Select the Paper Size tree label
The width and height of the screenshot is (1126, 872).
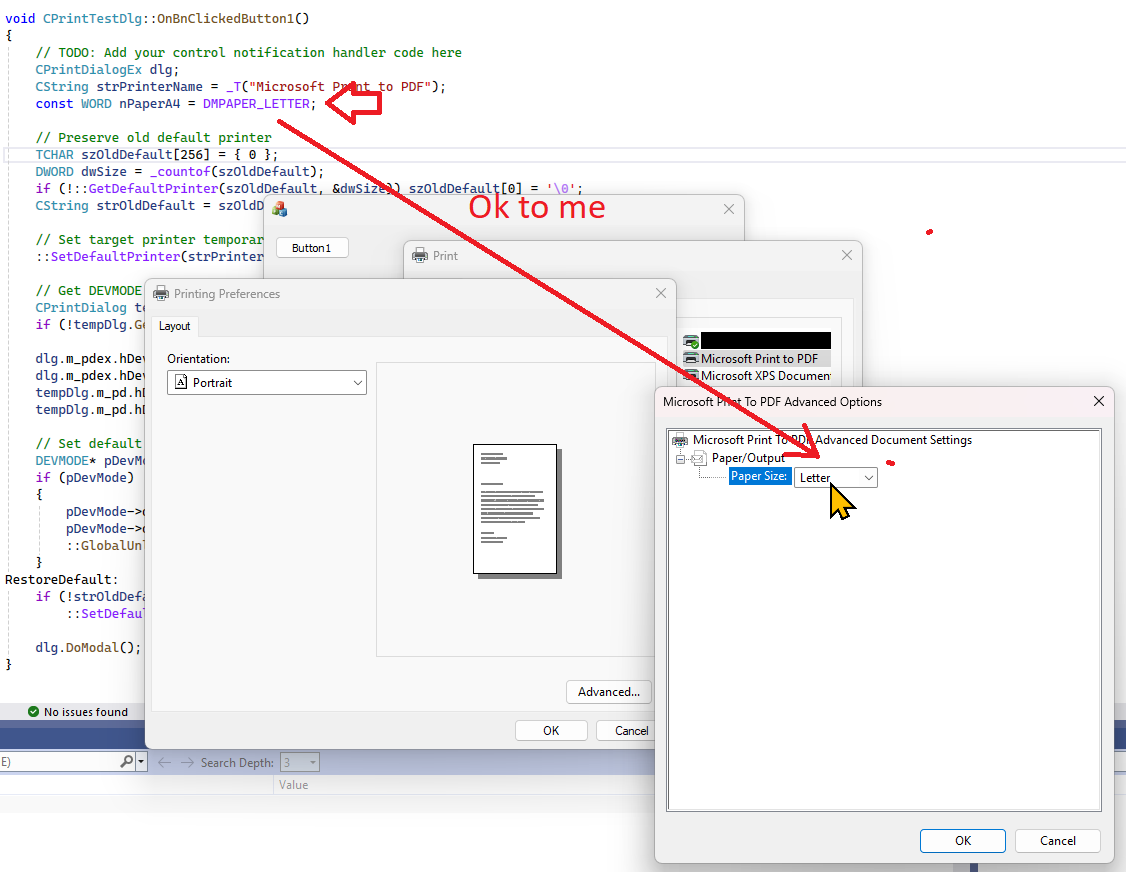click(760, 476)
